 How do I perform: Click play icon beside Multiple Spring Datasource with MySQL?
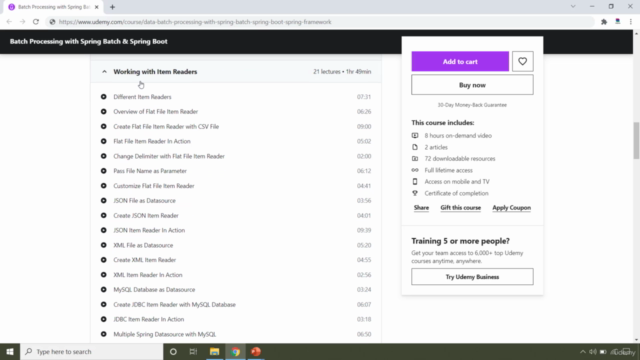point(104,334)
